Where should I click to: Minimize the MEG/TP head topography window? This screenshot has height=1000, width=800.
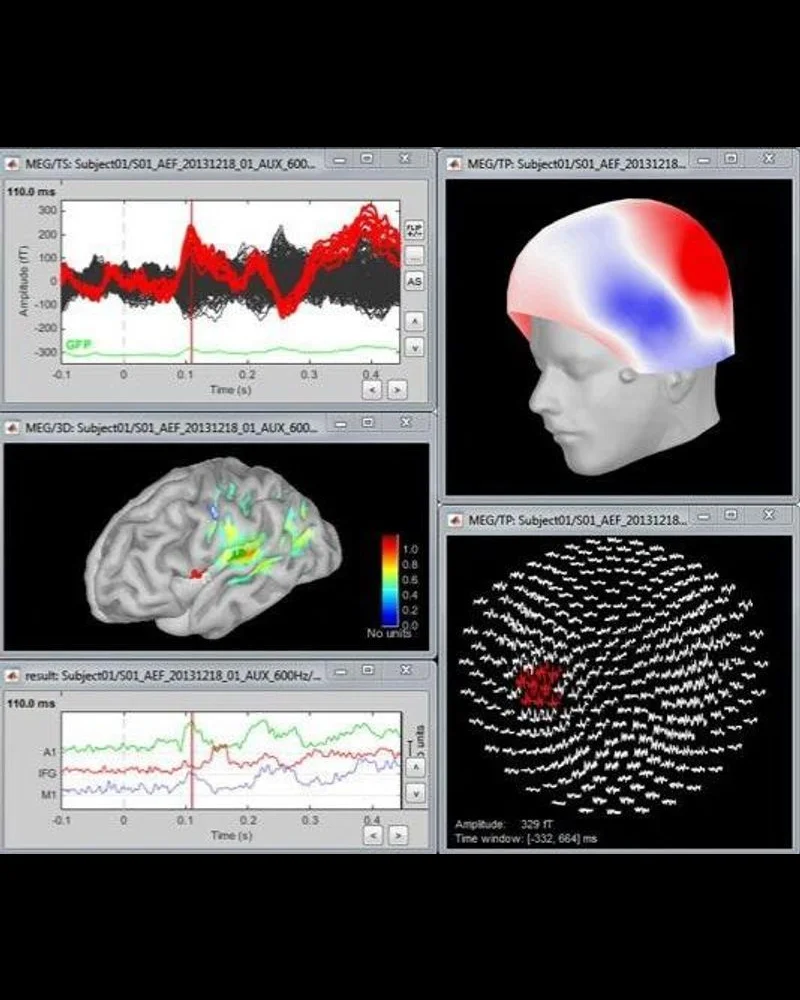coord(702,159)
